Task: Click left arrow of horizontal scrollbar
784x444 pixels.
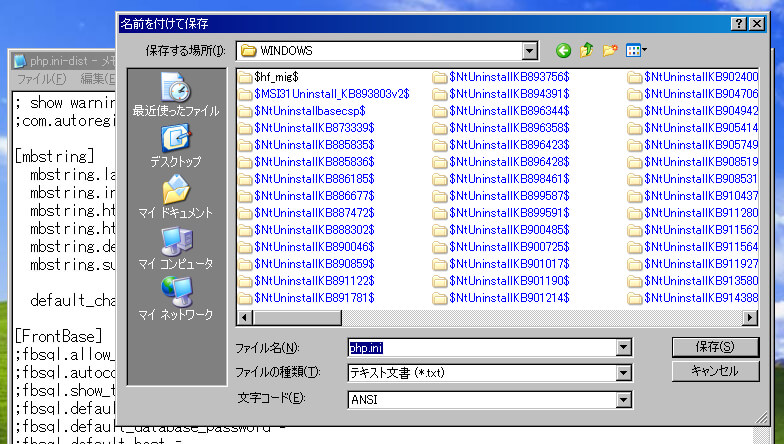Action: click(245, 318)
